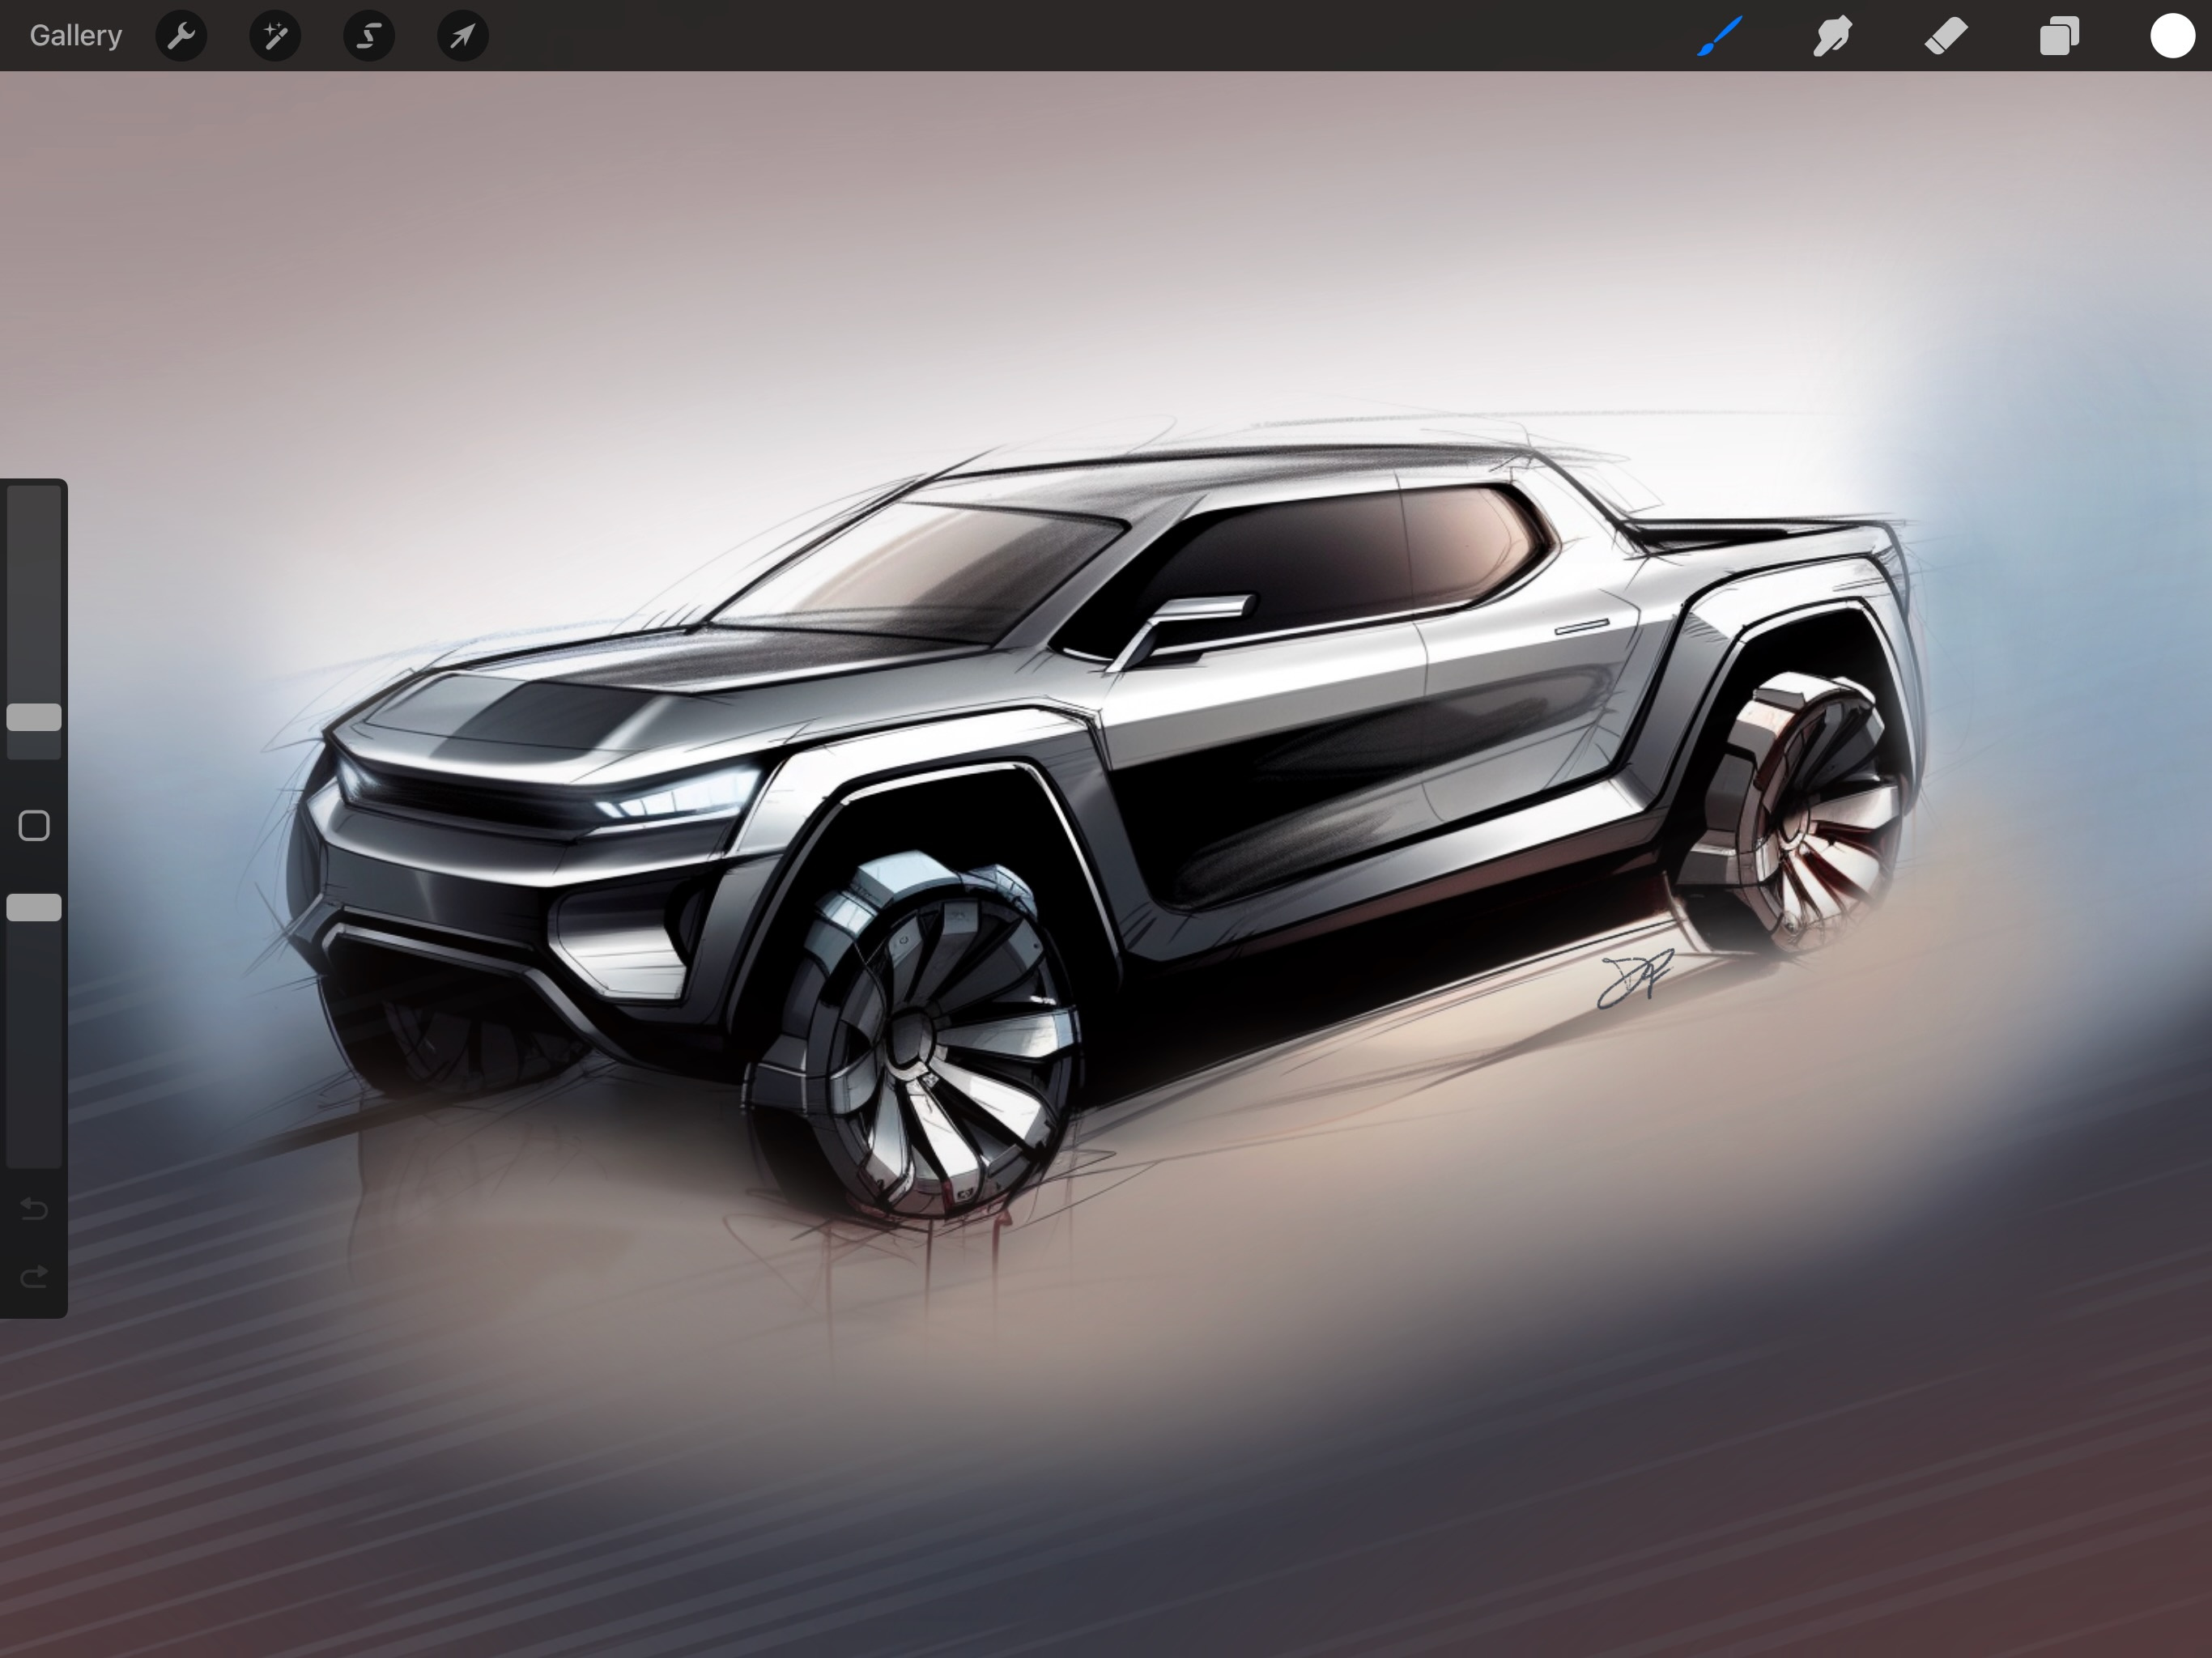This screenshot has width=2212, height=1658.
Task: Tap the sidebar modify square button
Action: (x=35, y=825)
